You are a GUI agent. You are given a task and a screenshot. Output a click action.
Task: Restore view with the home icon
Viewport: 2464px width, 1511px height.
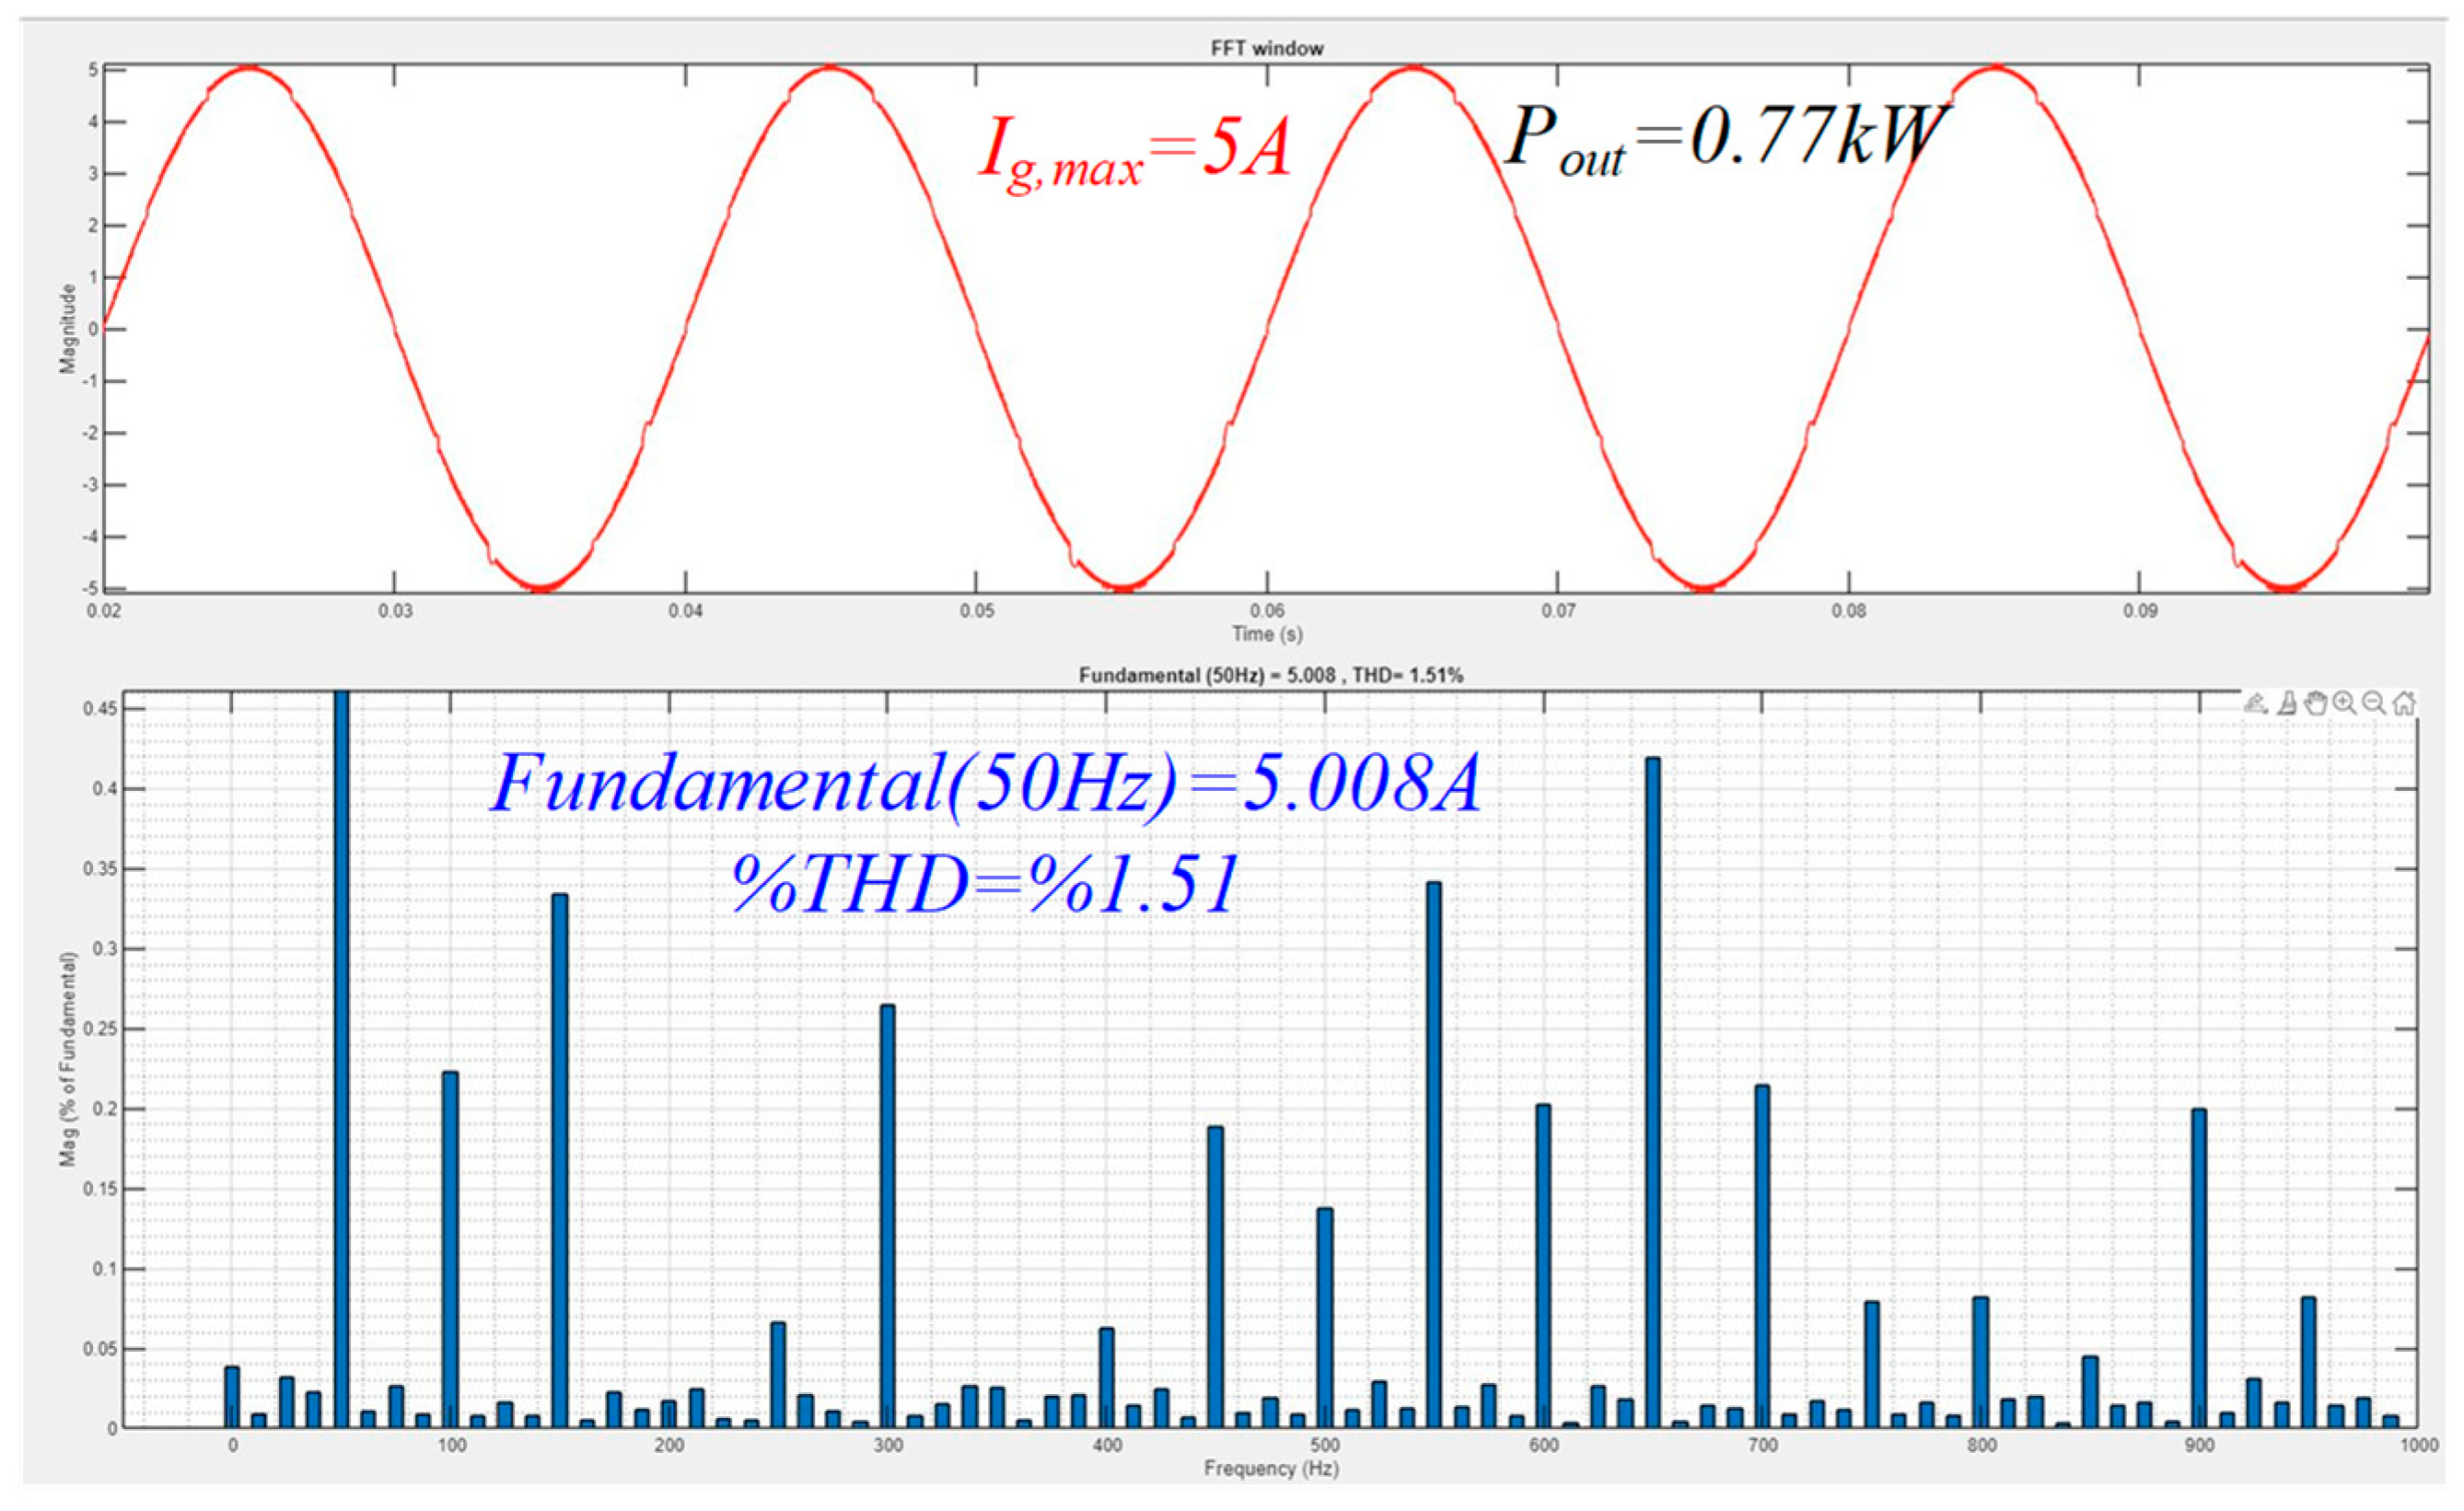[2405, 703]
